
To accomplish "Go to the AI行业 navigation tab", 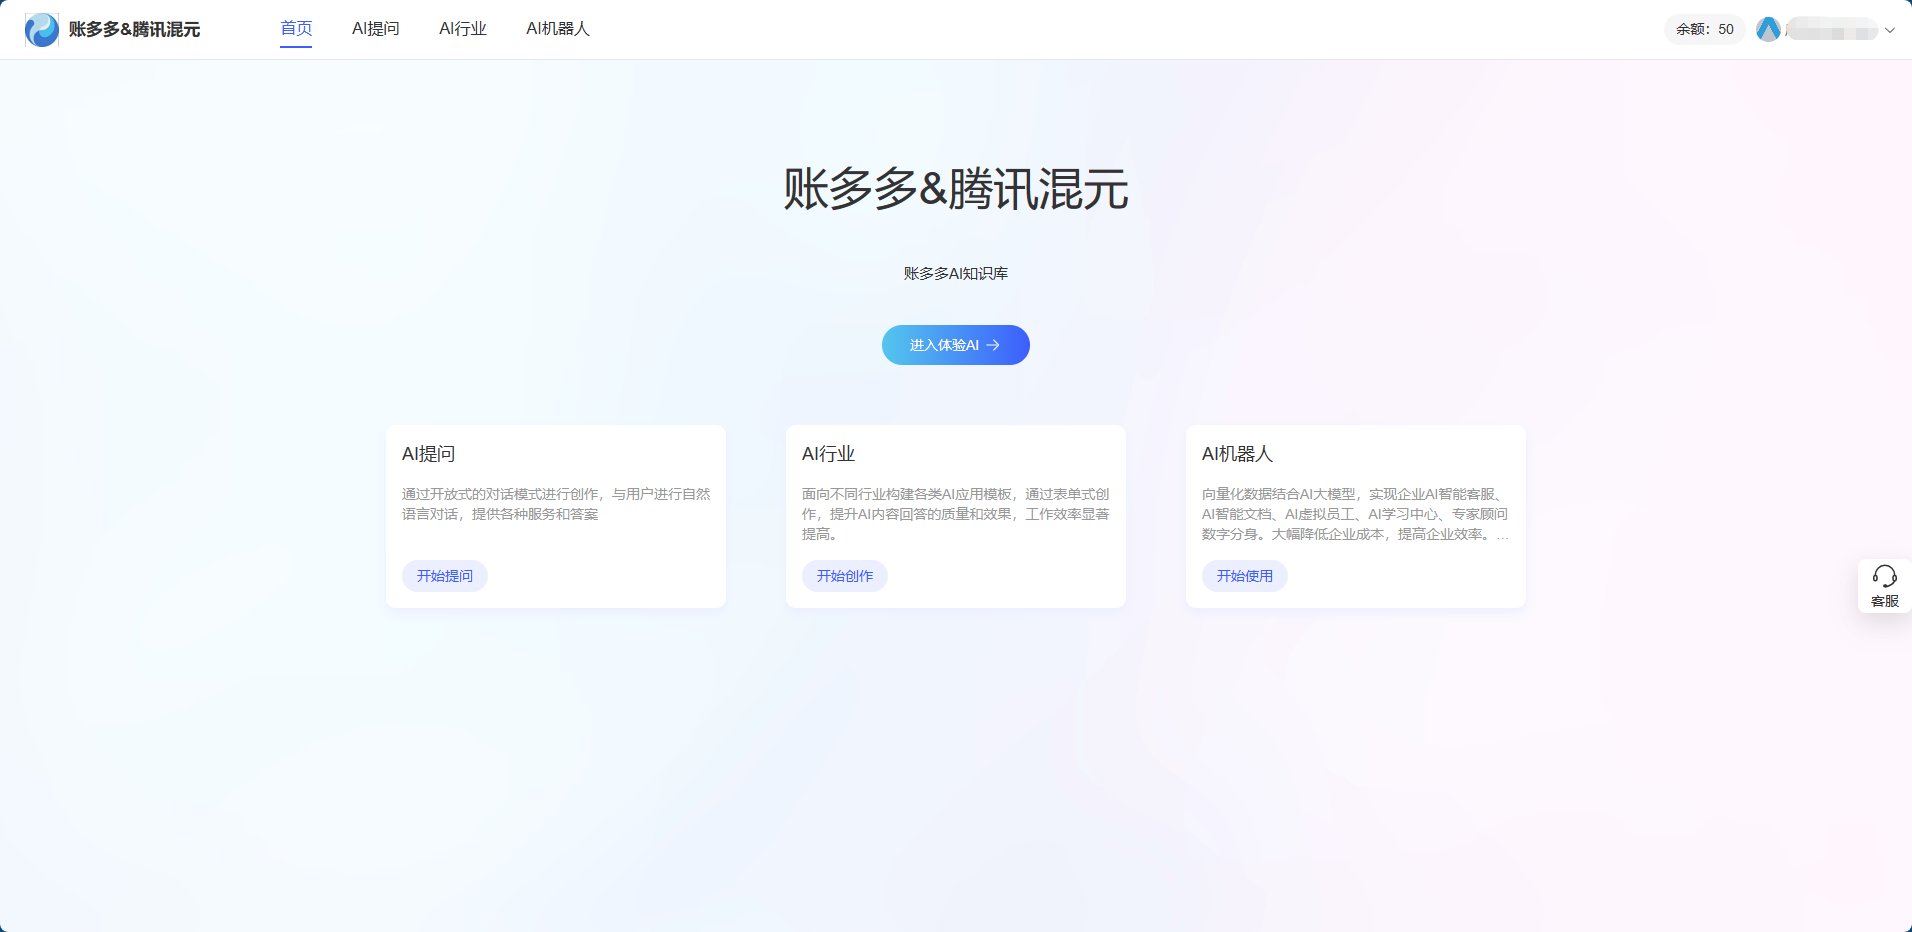I will tap(463, 29).
